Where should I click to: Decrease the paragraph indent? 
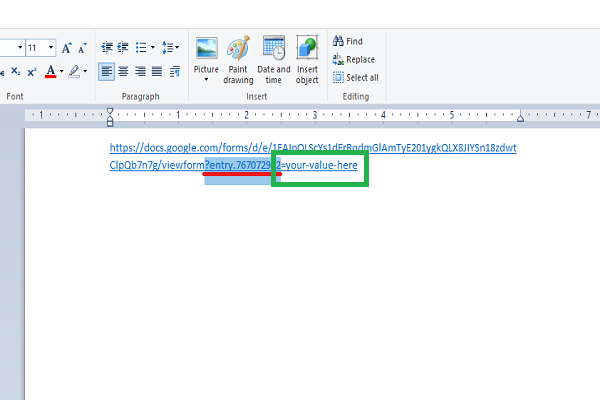tap(107, 47)
